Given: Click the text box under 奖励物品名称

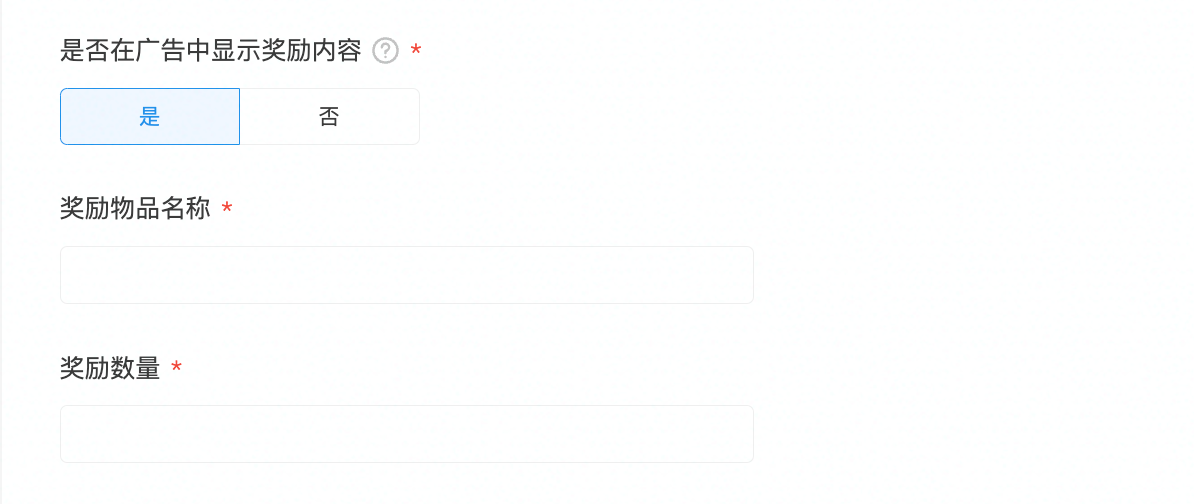Looking at the screenshot, I should click(406, 275).
